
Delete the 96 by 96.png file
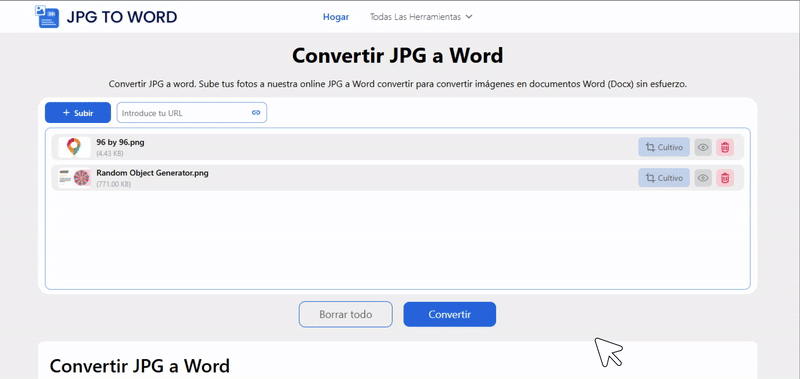725,147
